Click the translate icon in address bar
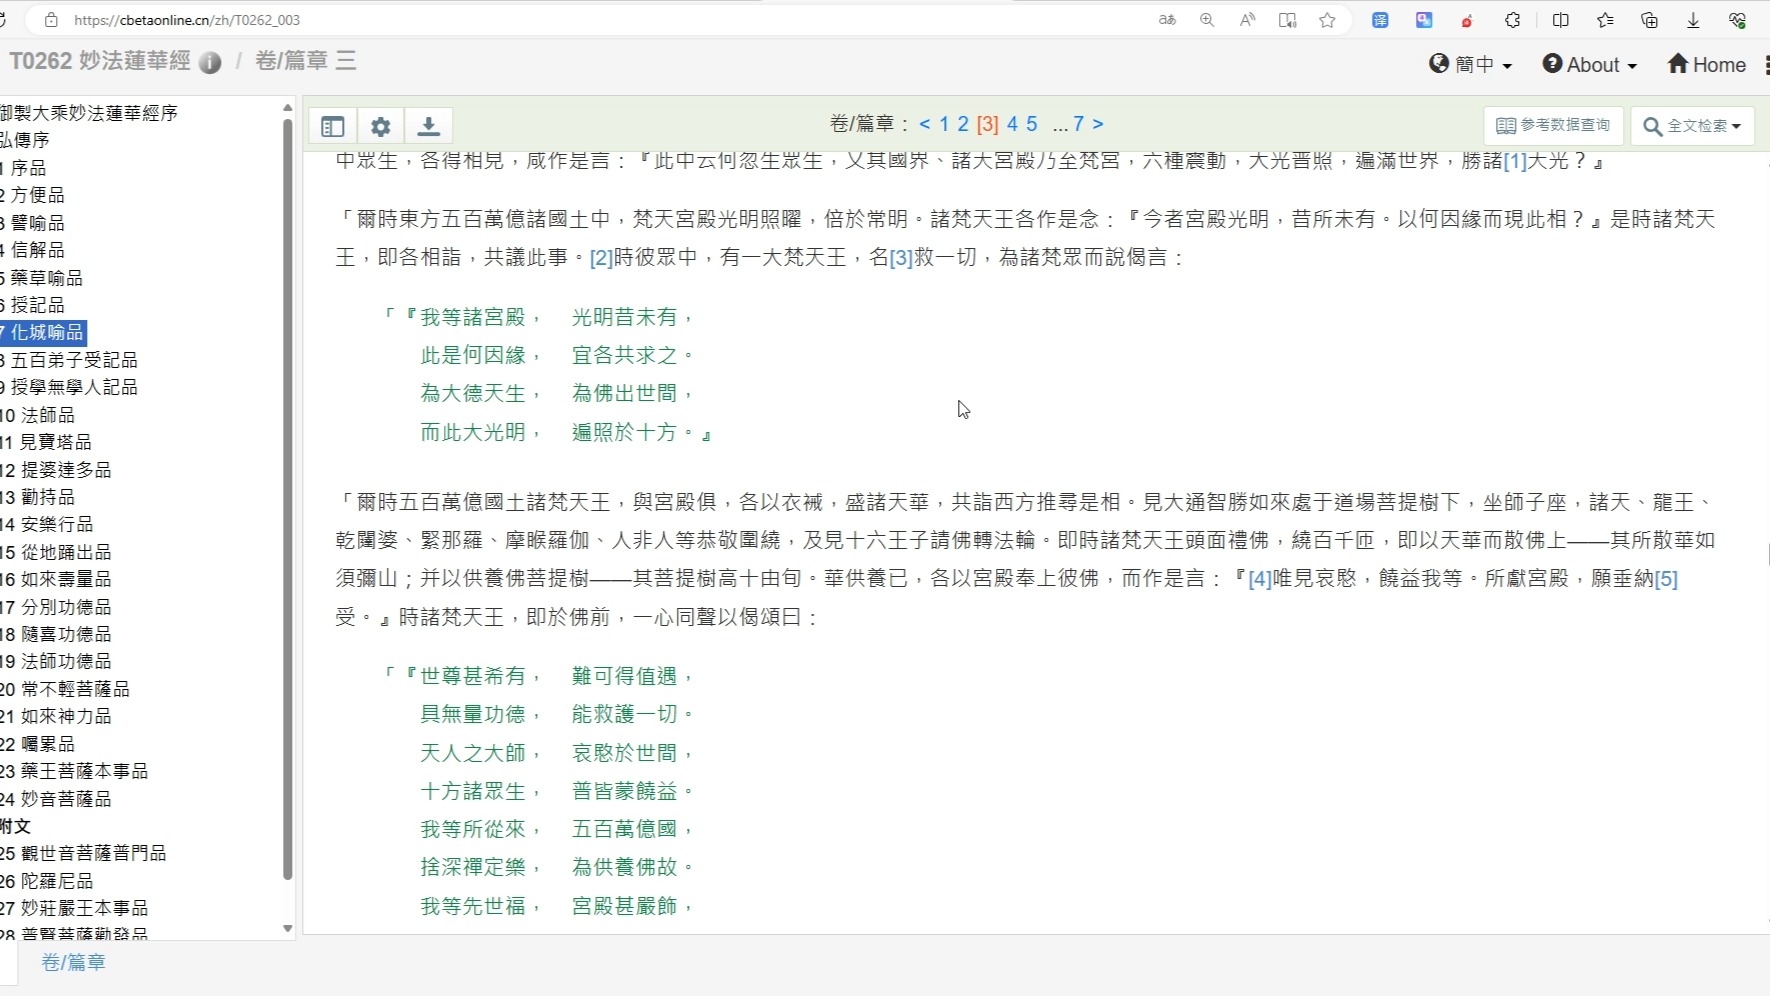This screenshot has height=996, width=1770. 1167,20
